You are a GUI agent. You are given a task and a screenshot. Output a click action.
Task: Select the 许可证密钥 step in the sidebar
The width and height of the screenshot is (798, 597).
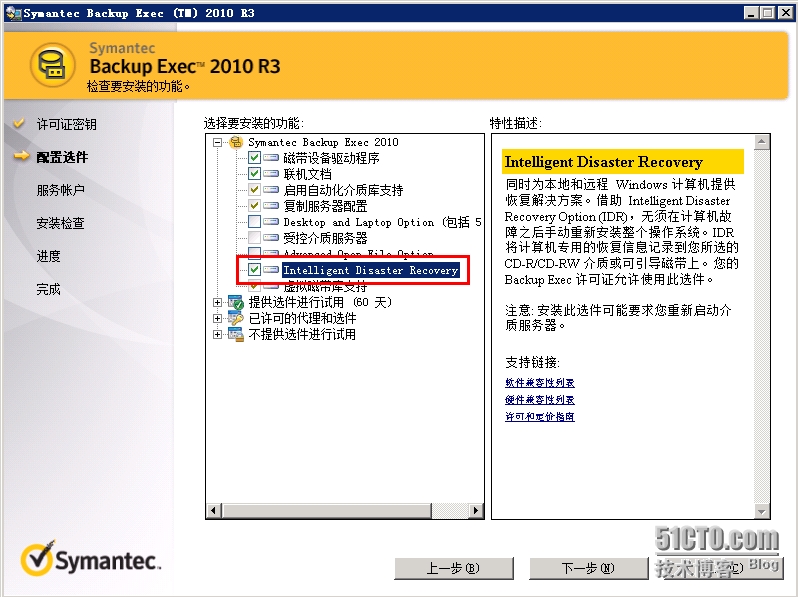click(x=66, y=124)
